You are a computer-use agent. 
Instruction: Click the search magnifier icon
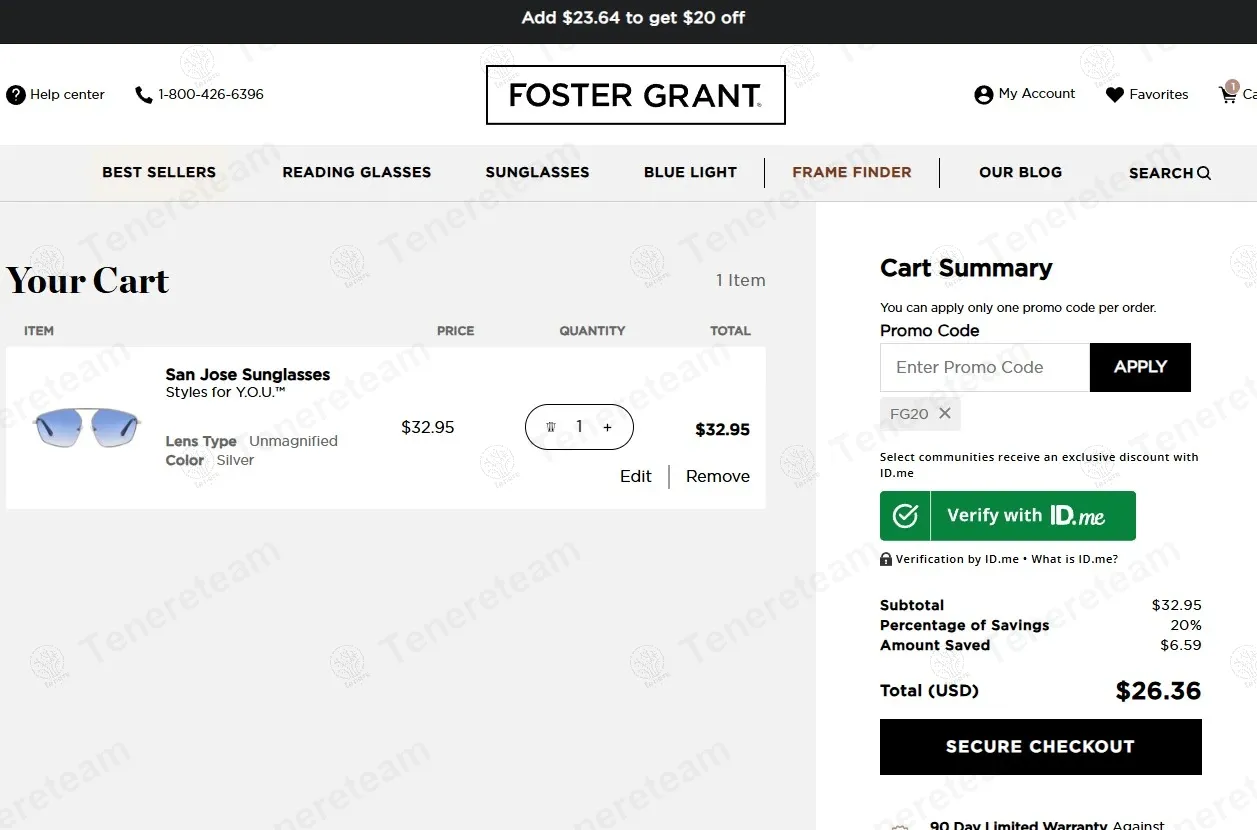[x=1204, y=173]
